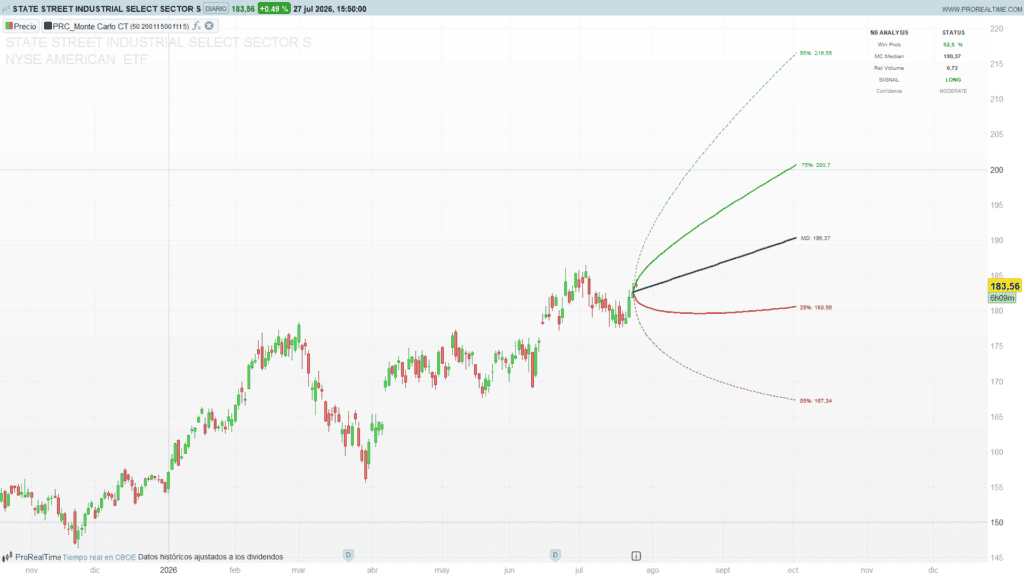1024x576 pixels.
Task: Click the PRC_Monte Carlo dark color swatch
Action: tap(48, 26)
